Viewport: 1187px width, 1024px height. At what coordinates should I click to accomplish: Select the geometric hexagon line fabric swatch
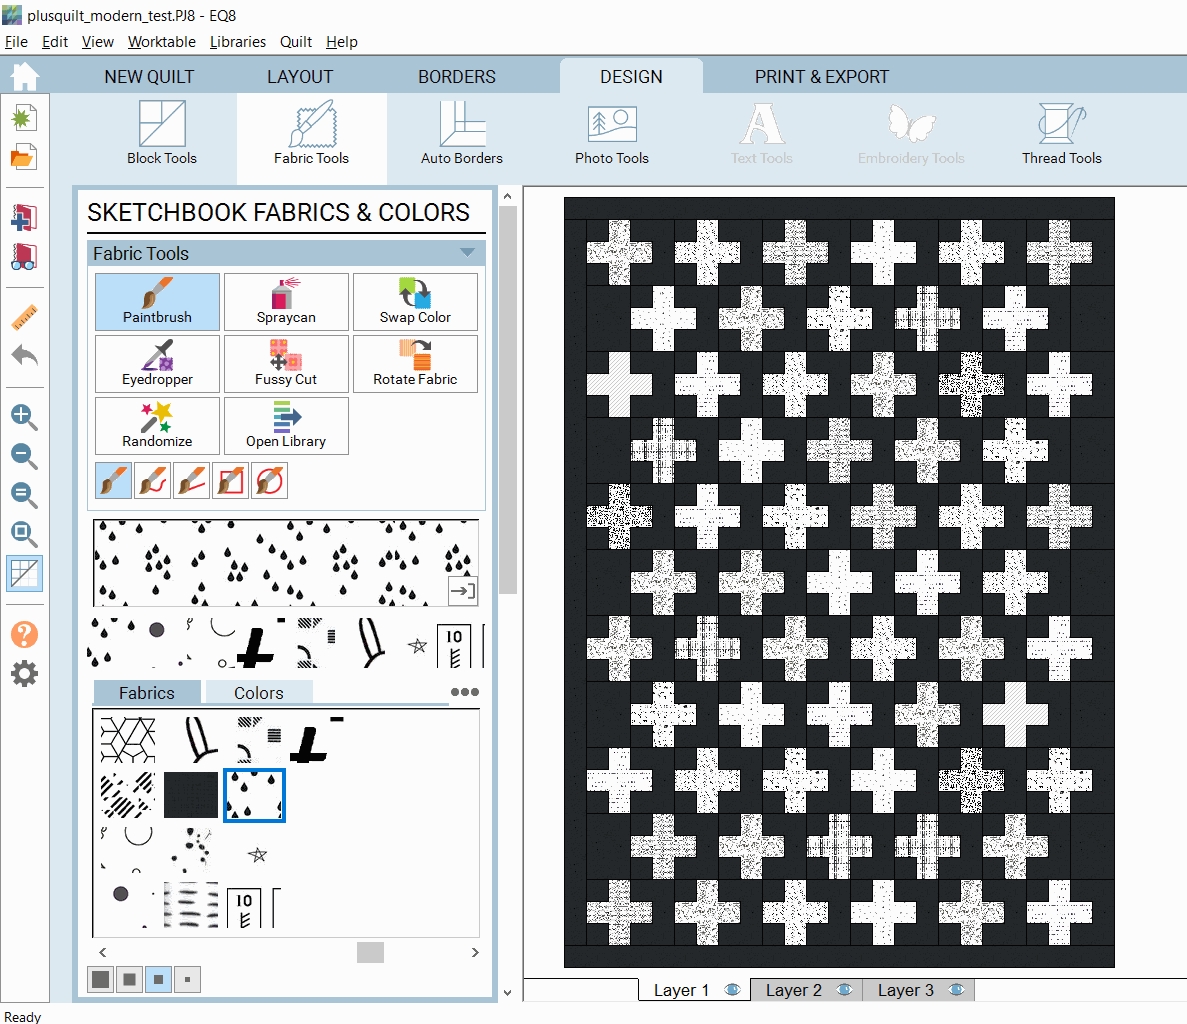point(128,739)
